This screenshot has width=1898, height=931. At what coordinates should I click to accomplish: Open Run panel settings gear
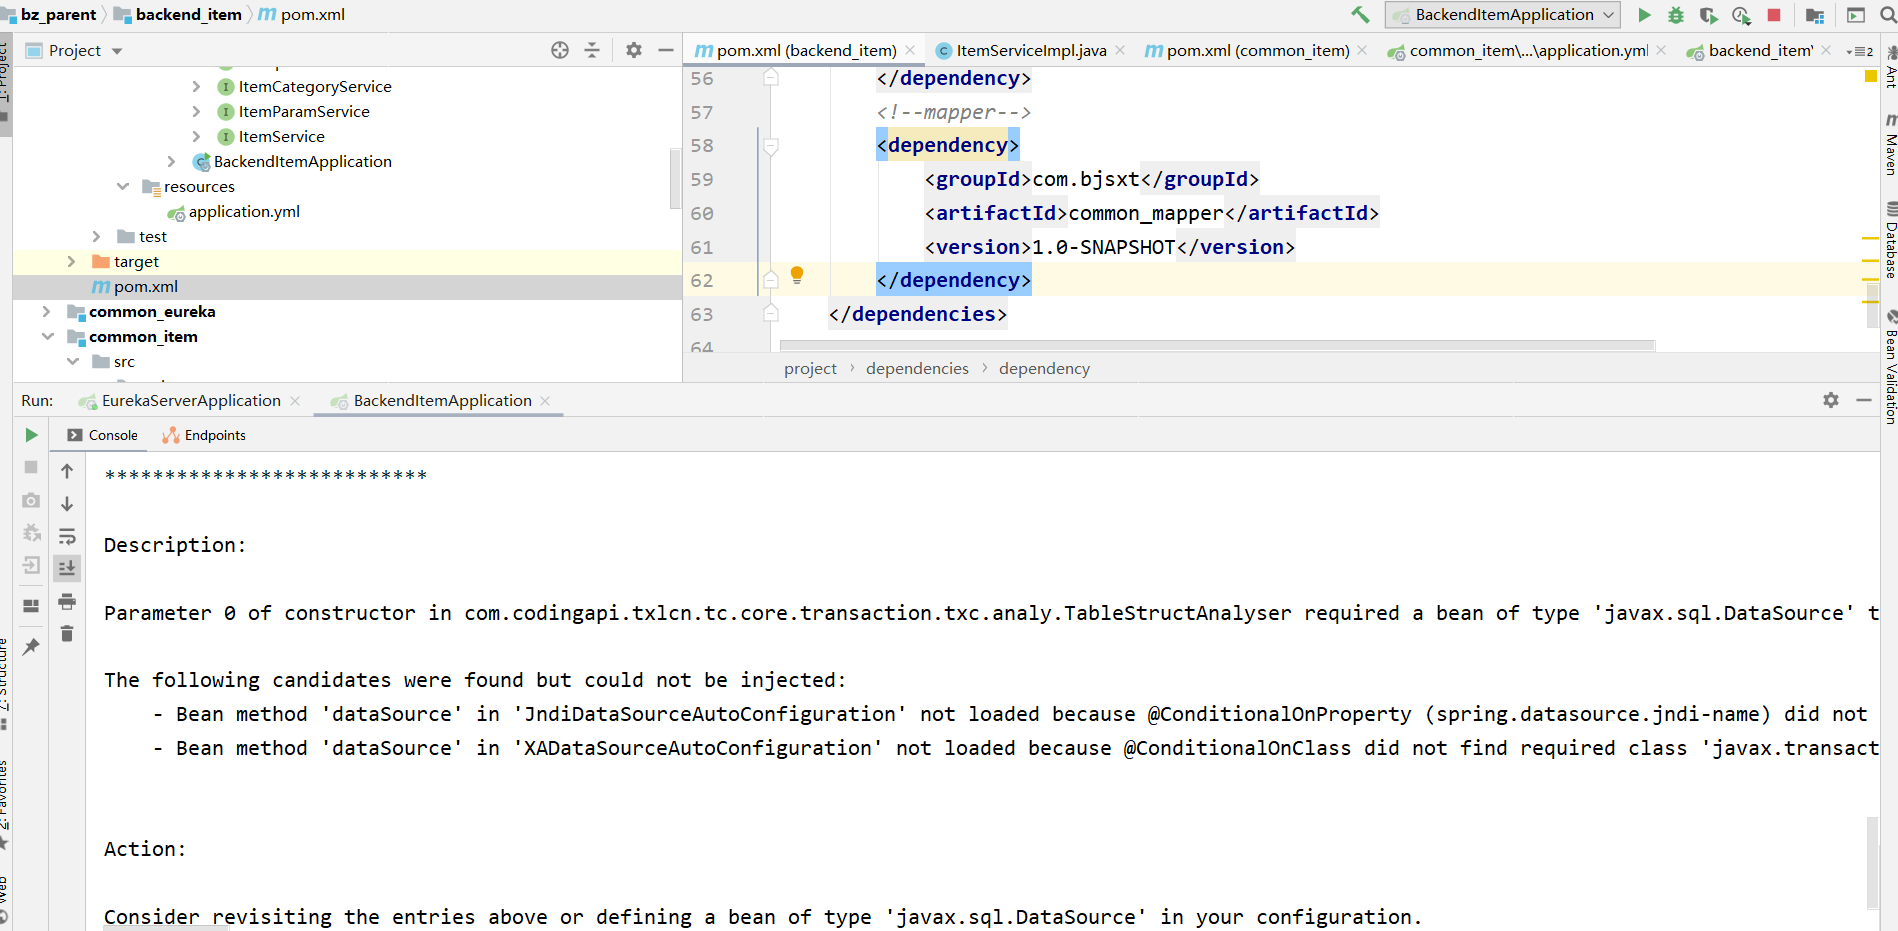(1831, 400)
